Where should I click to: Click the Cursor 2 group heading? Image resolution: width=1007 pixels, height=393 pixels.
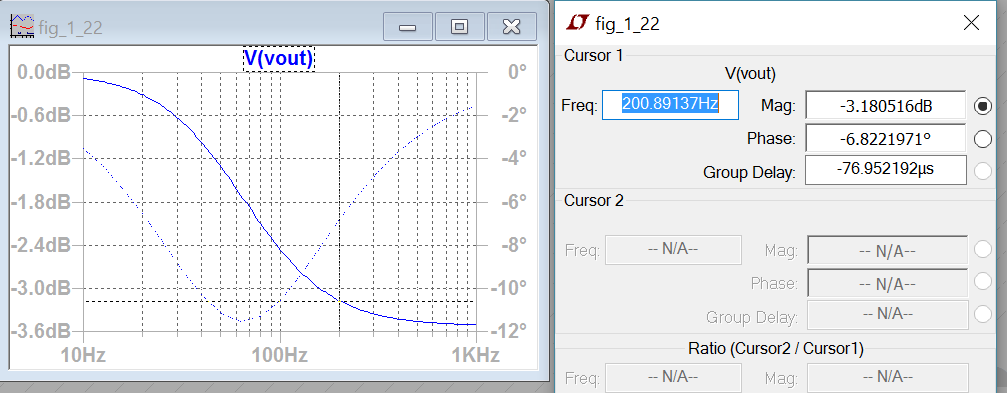593,201
